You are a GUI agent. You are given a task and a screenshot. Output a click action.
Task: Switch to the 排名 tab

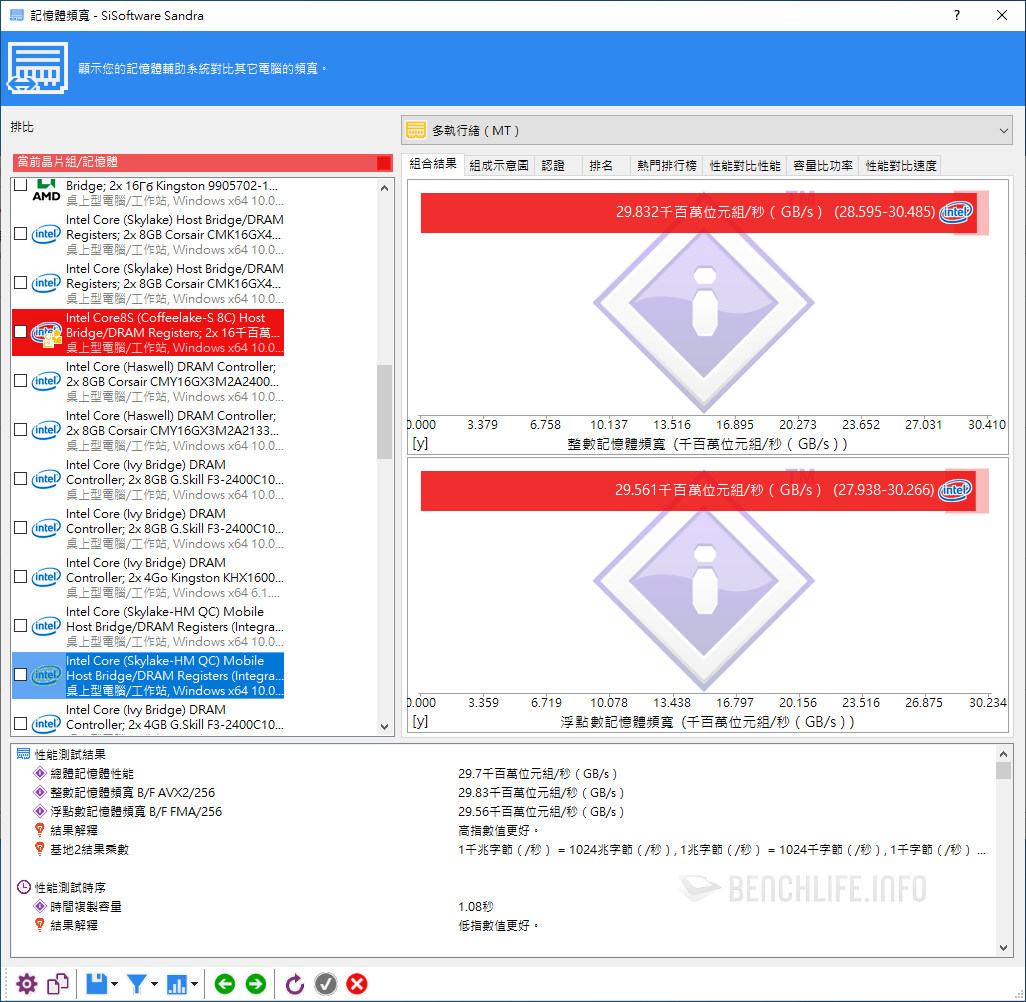[602, 166]
